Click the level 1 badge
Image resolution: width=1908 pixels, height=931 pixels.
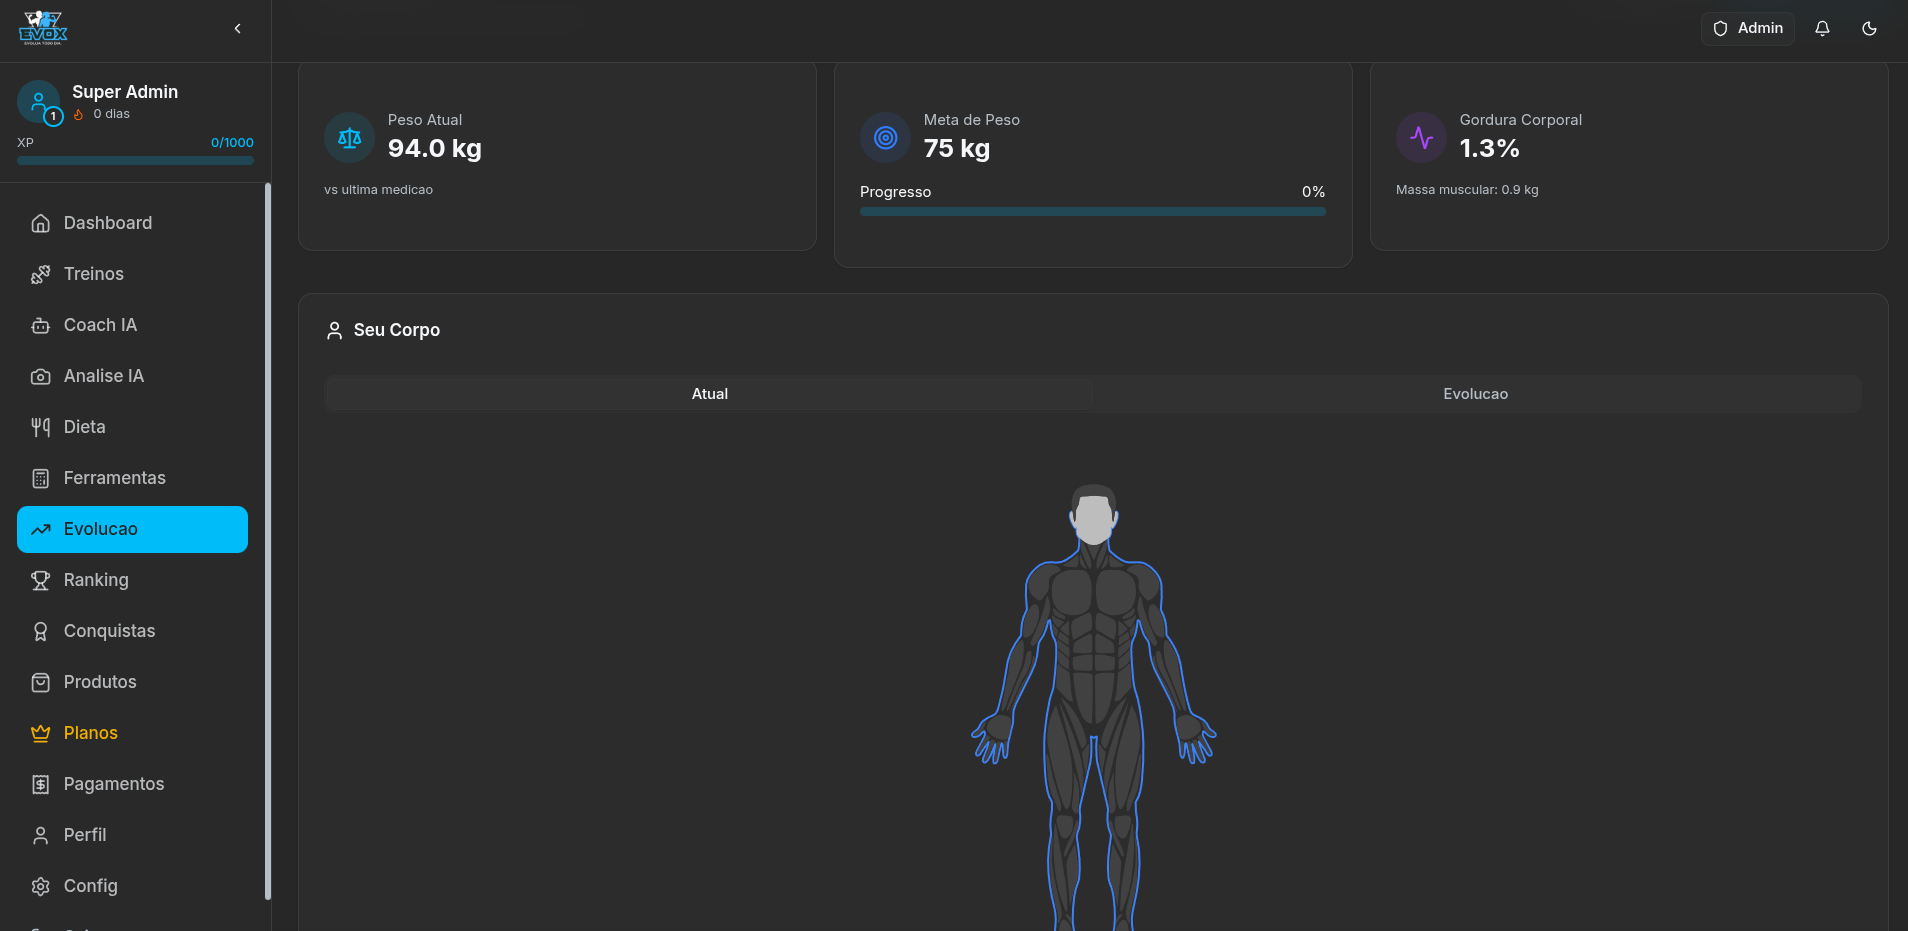[x=53, y=116]
